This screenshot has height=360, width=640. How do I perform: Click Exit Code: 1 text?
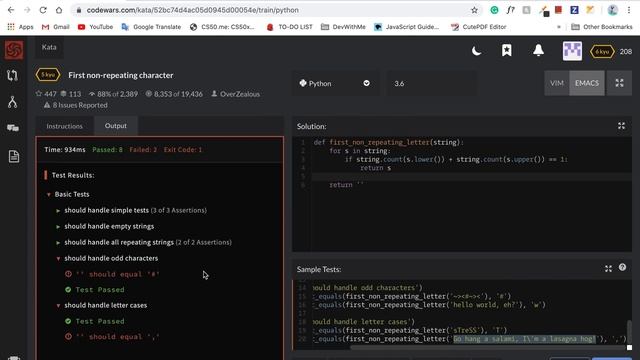[183, 150]
